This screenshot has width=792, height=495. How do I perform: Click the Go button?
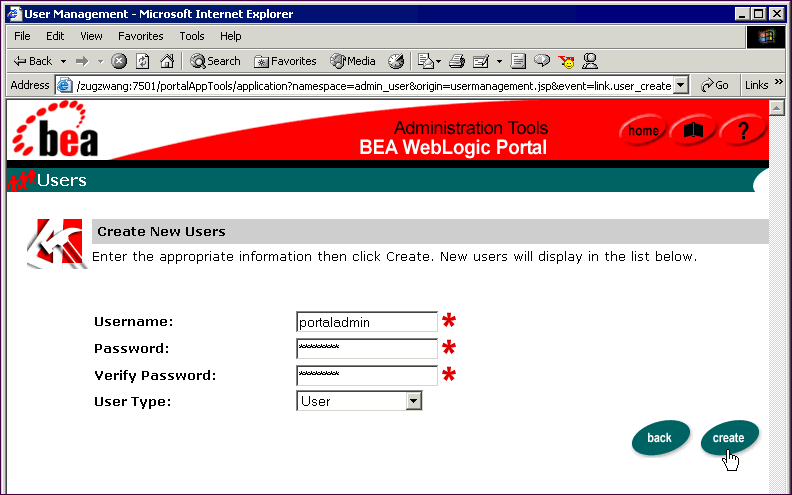coord(715,85)
